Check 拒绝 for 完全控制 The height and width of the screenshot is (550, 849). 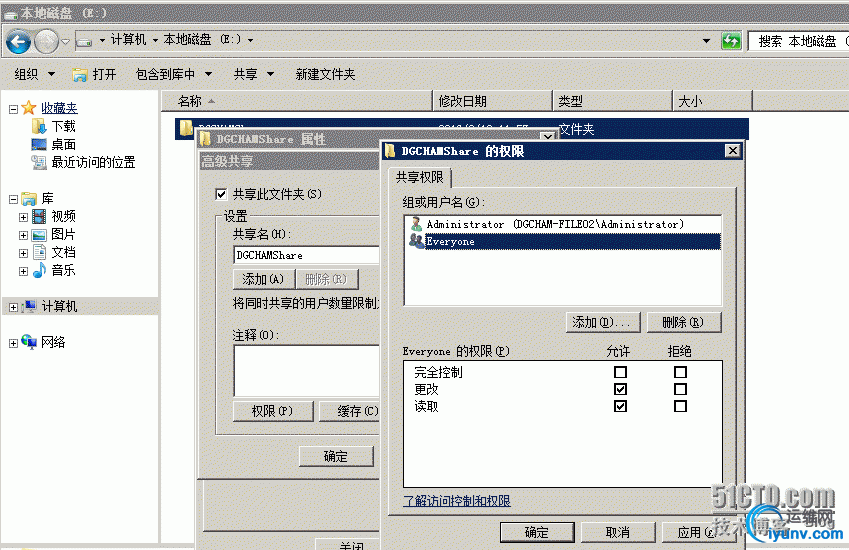[681, 372]
